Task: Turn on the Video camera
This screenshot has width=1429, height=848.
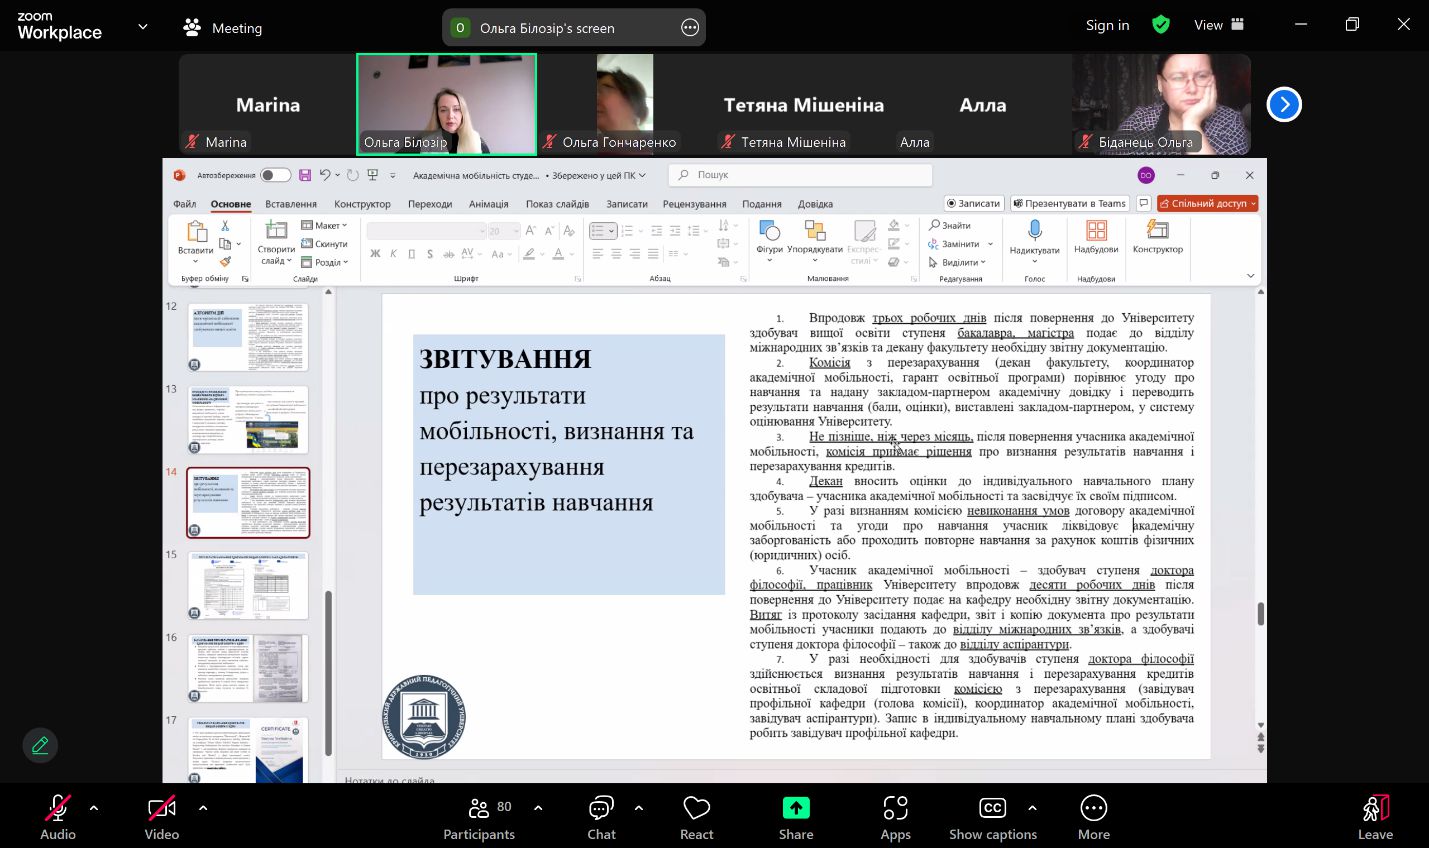Action: coord(161,817)
